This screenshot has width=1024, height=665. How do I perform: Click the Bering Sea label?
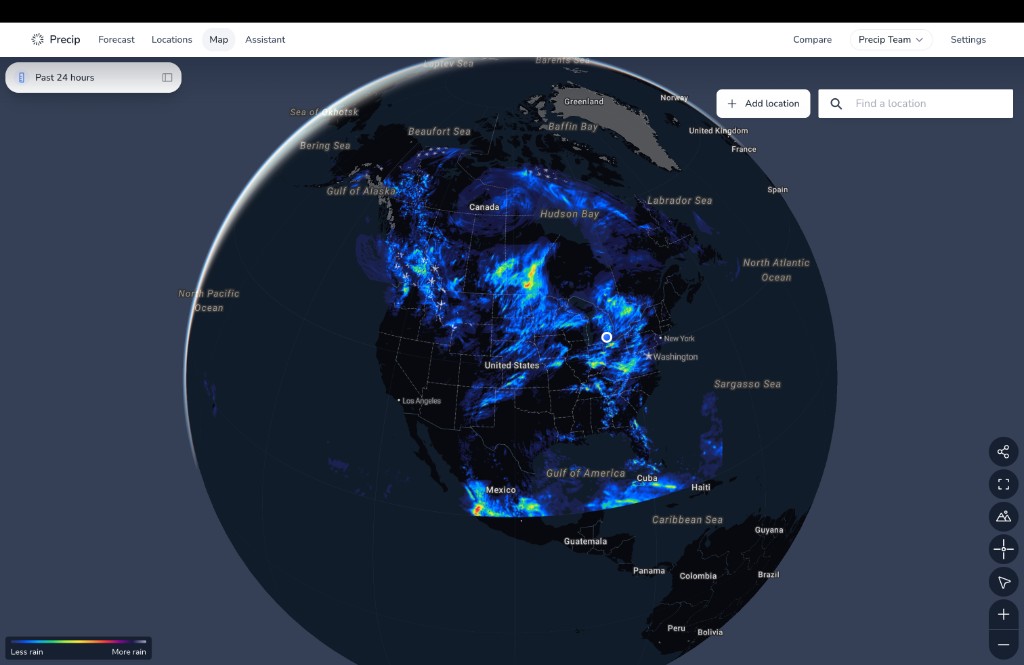(x=325, y=146)
